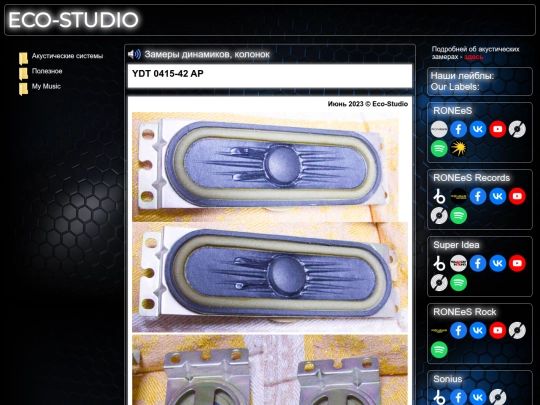Click the RONEeS Records label title
Viewport: 540px width, 405px height.
click(x=471, y=178)
